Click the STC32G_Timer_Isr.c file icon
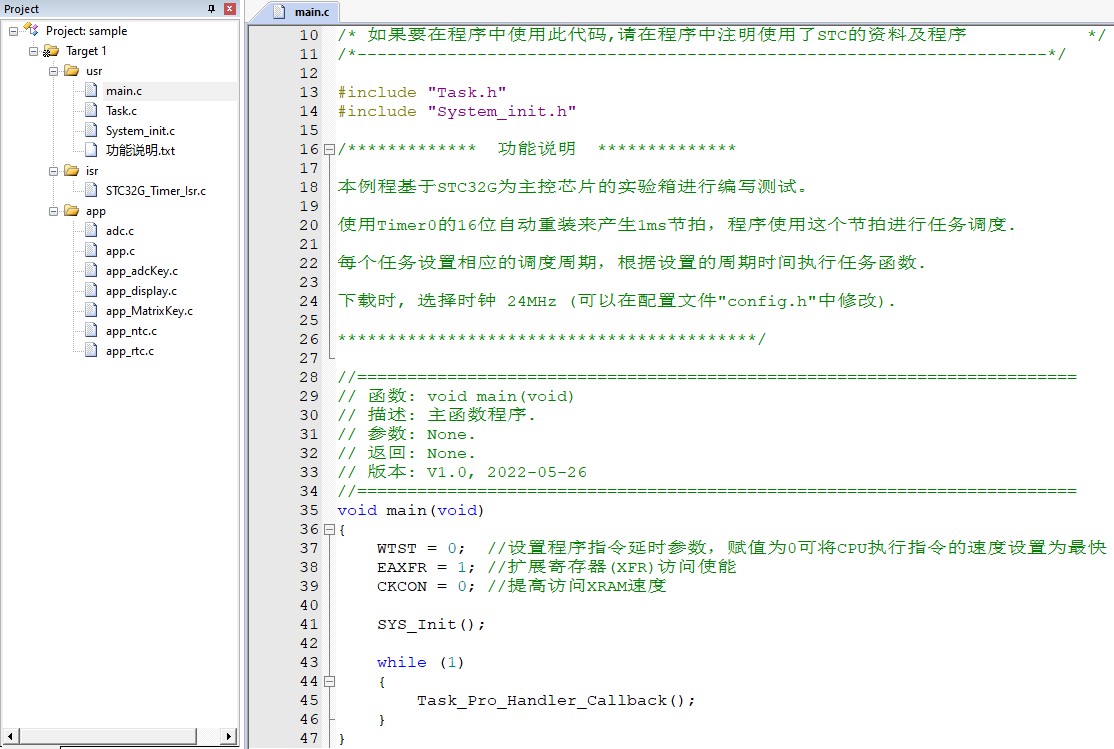This screenshot has width=1114, height=749. tap(91, 190)
